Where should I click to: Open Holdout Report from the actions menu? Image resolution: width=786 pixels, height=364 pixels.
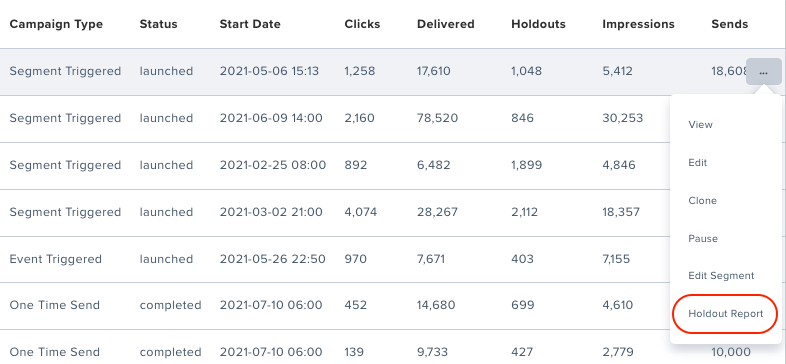click(725, 314)
